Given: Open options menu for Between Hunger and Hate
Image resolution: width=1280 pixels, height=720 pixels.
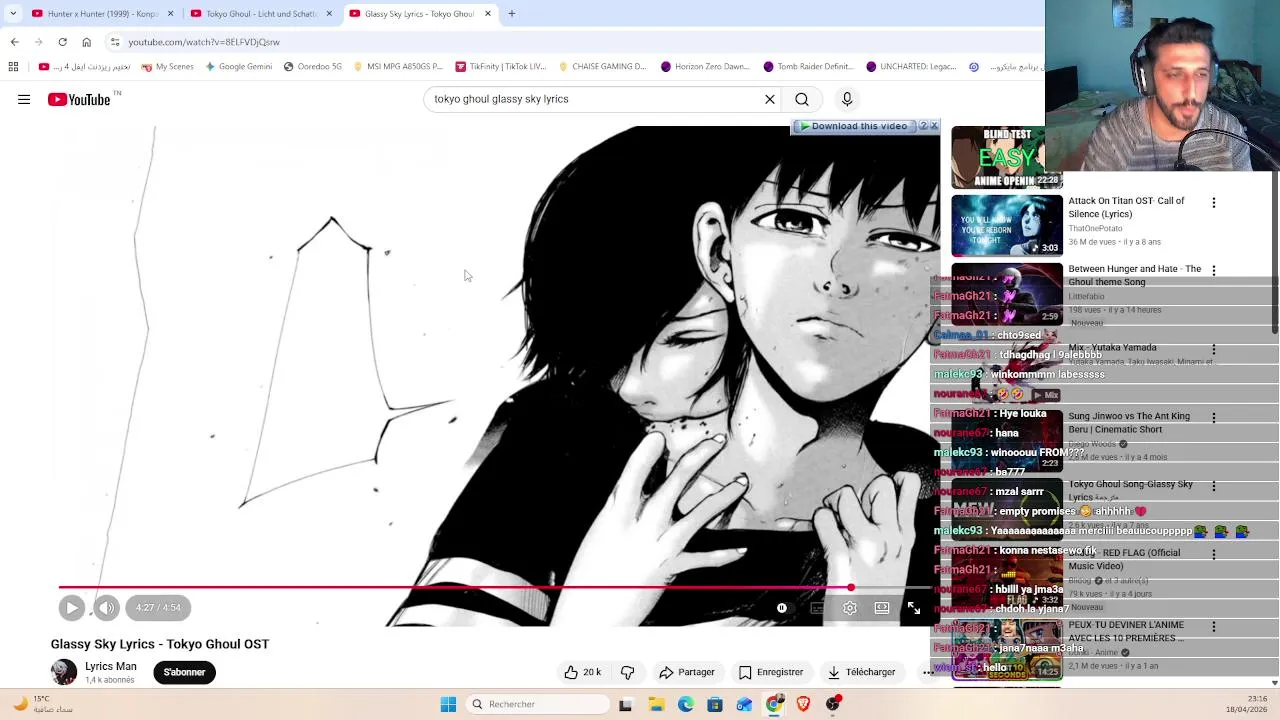Looking at the screenshot, I should pos(1214,271).
